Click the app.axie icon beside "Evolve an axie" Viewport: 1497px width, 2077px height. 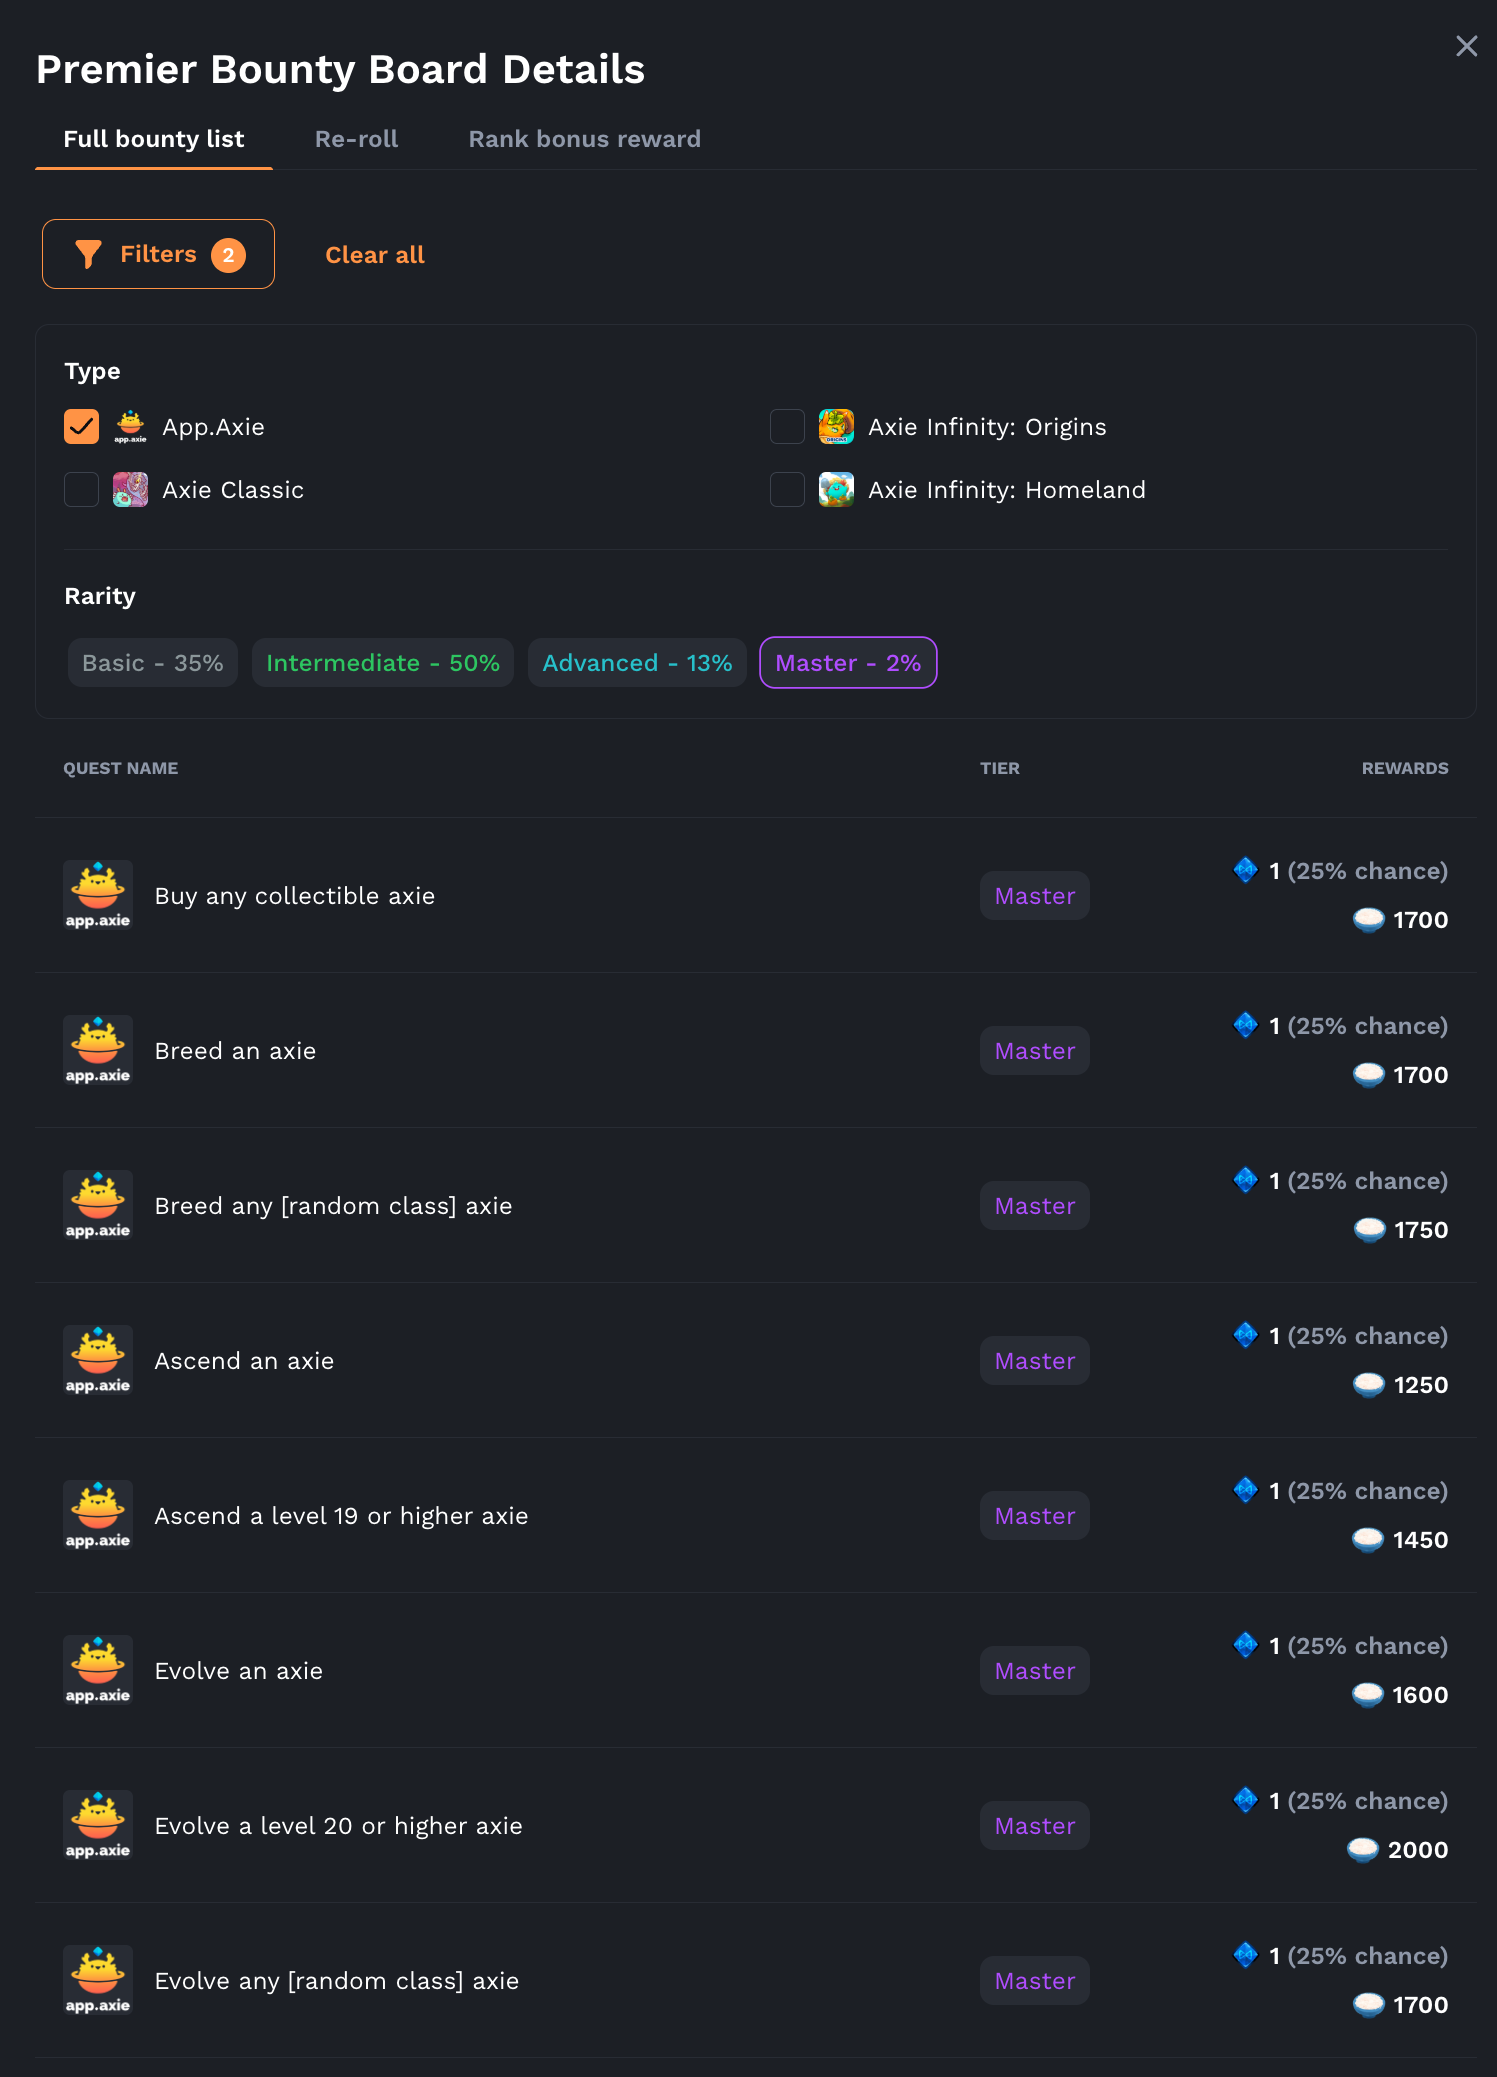97,1670
